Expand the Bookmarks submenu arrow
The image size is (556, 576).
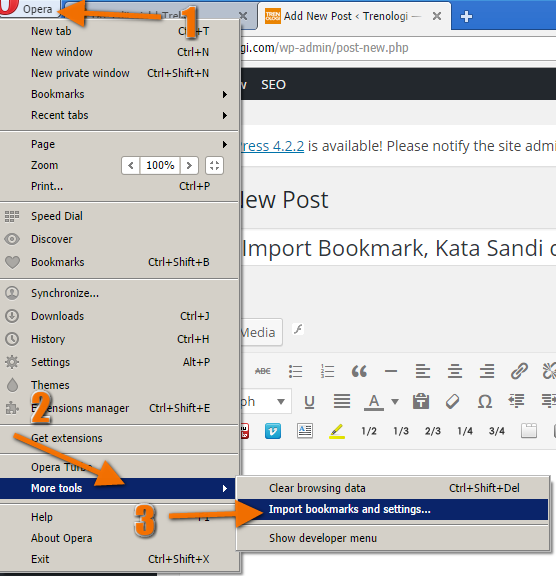point(225,94)
